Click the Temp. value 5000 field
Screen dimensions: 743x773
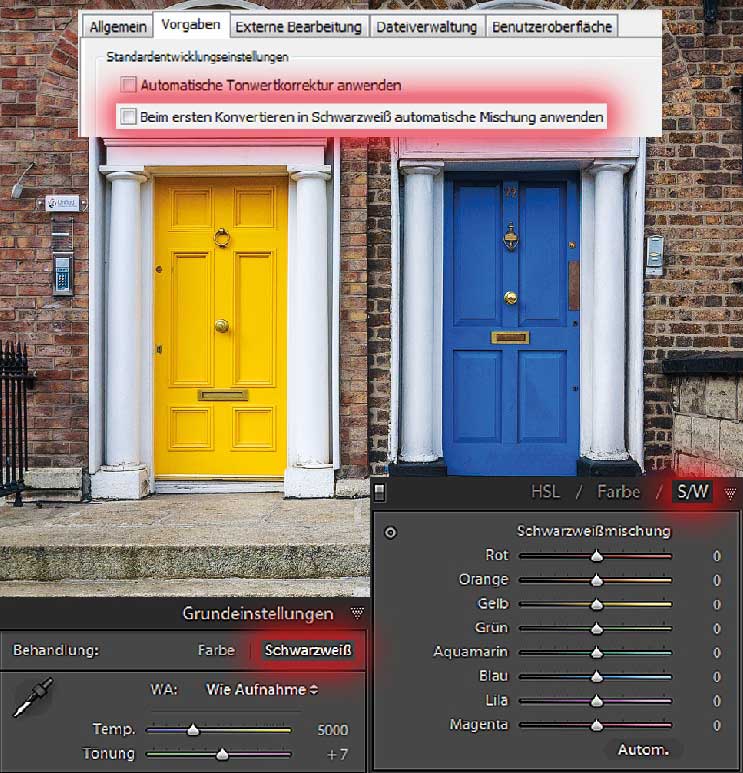coord(332,730)
